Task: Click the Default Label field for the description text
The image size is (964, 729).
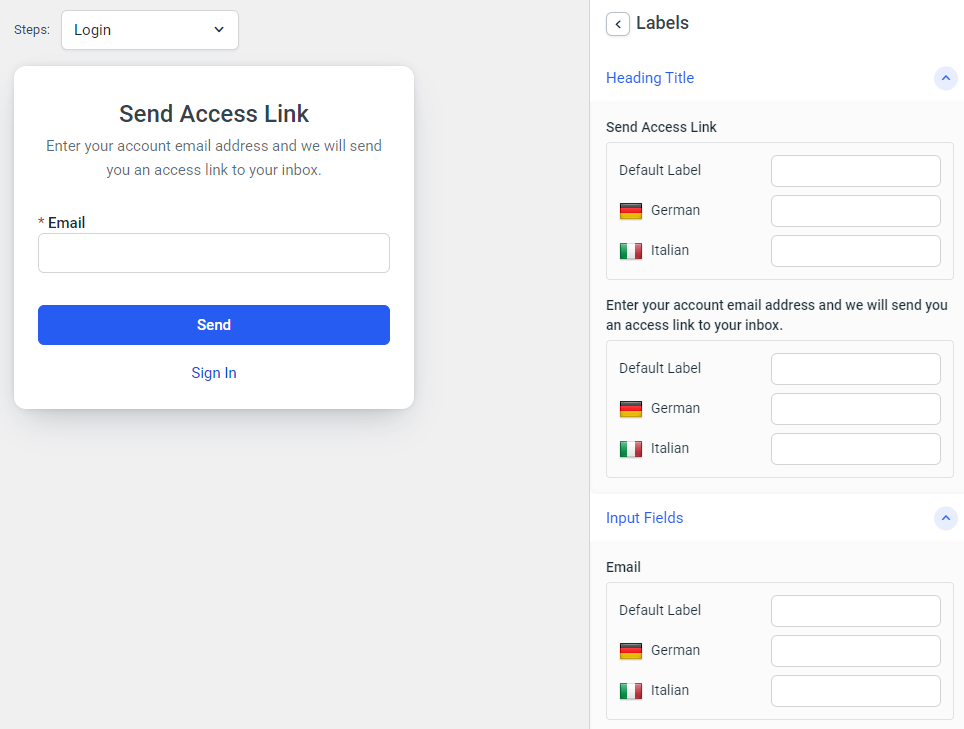Action: 855,368
